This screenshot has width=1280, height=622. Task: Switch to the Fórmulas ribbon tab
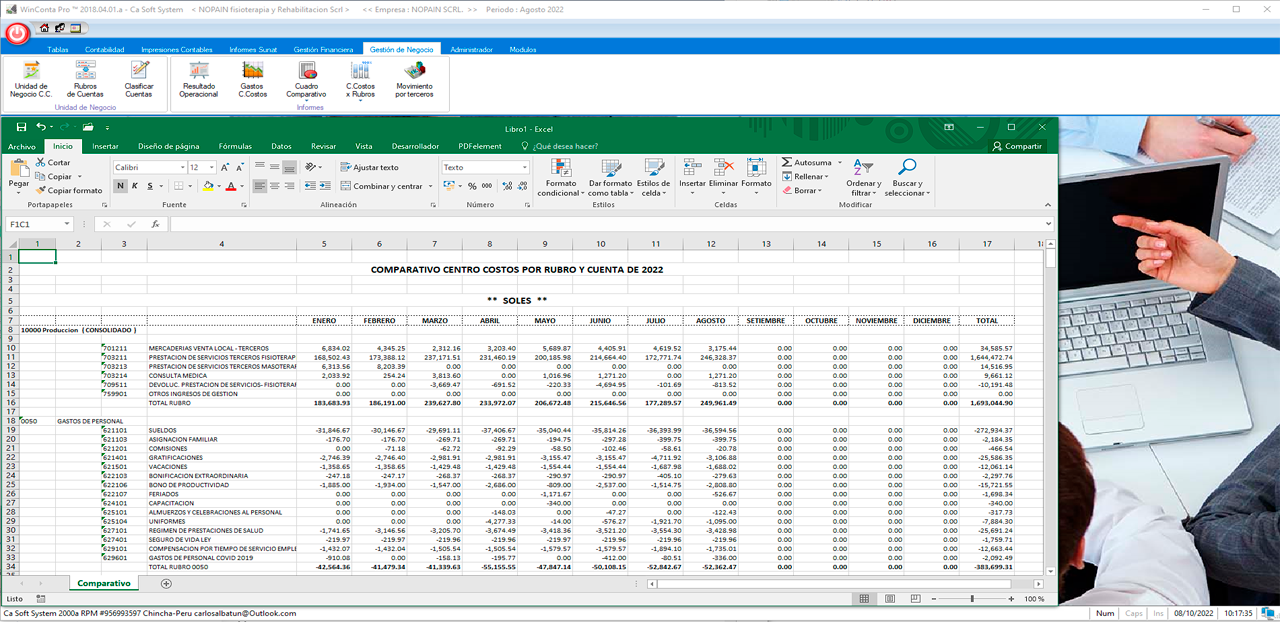coord(235,146)
